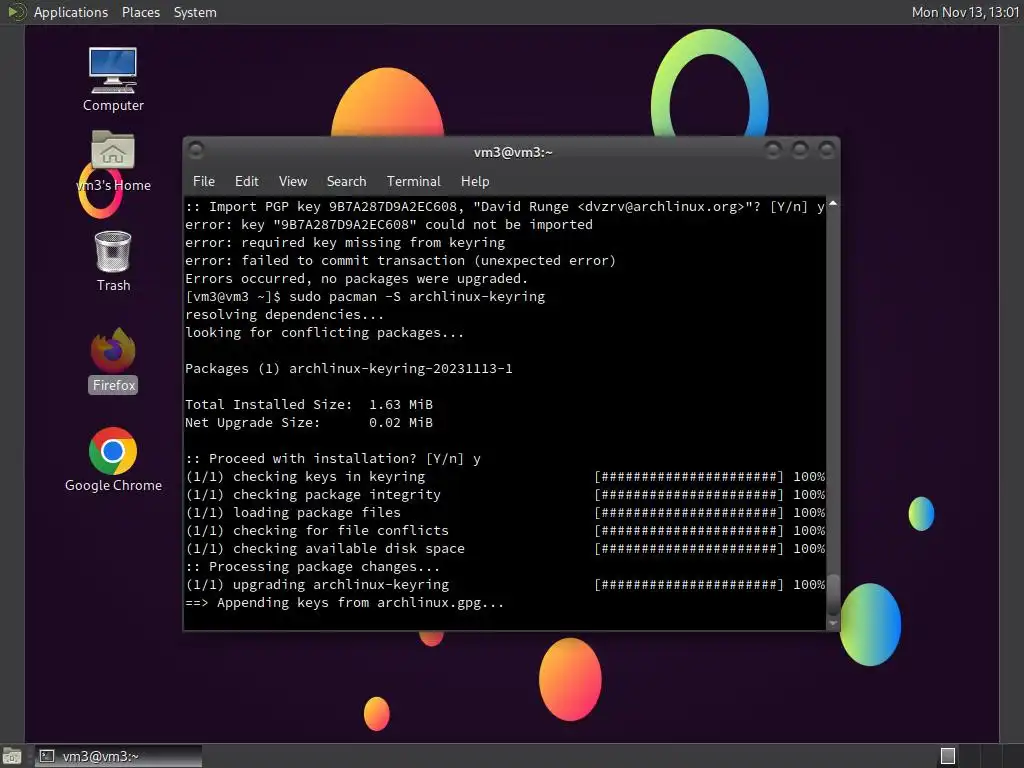Open the terminal Edit menu
The image size is (1024, 768).
(x=246, y=182)
